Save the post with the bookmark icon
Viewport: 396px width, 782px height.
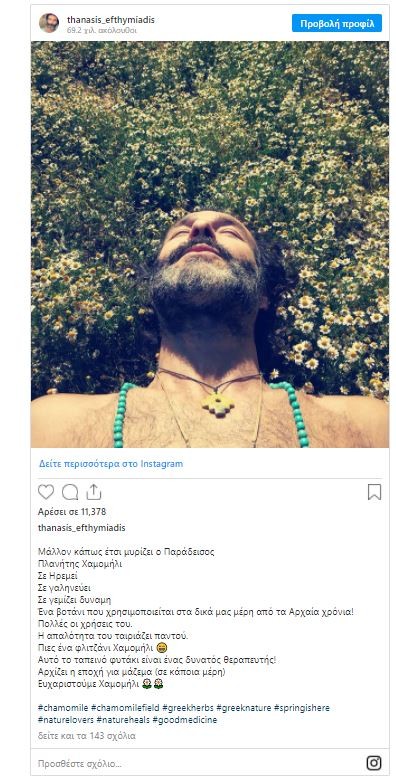pyautogui.click(x=375, y=492)
